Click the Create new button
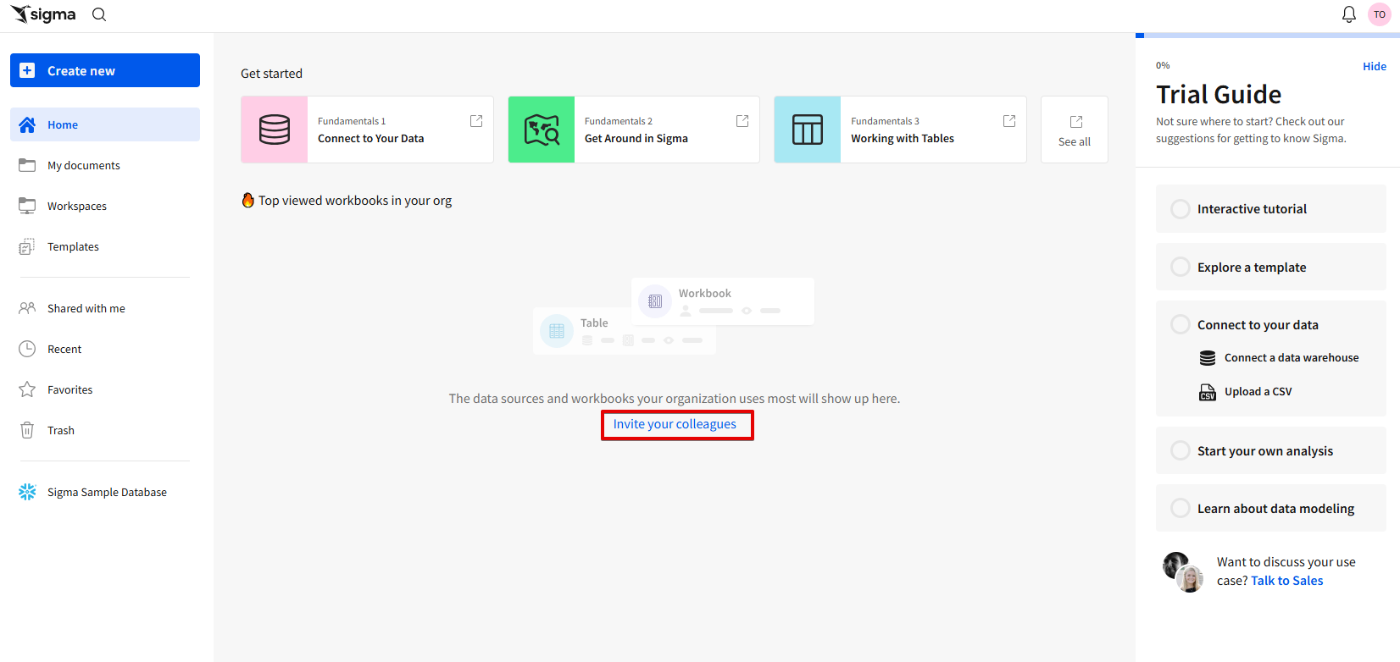The image size is (1400, 662). pyautogui.click(x=105, y=70)
